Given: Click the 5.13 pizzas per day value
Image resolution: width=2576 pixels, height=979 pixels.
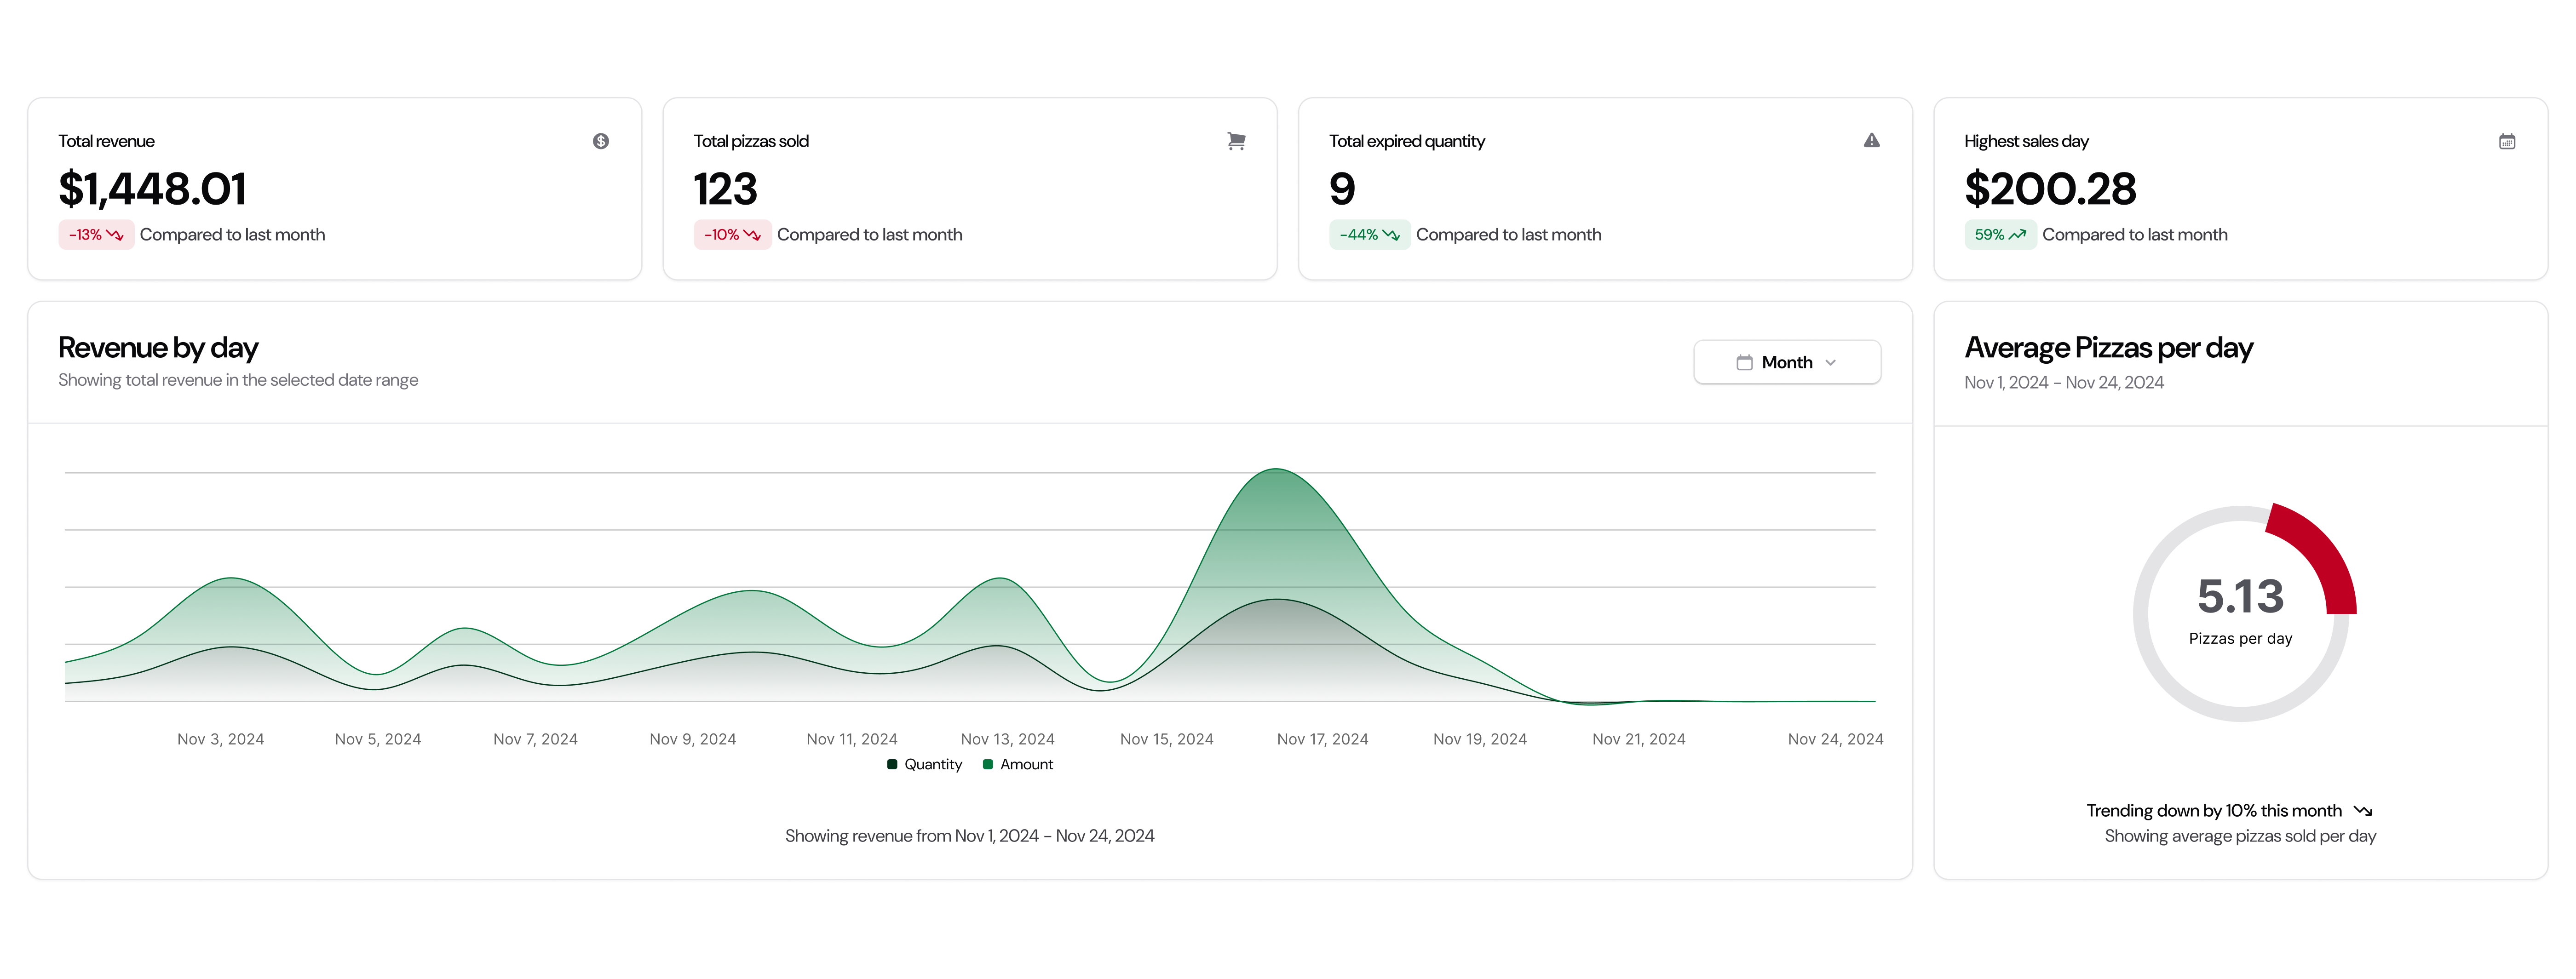Looking at the screenshot, I should [2240, 597].
